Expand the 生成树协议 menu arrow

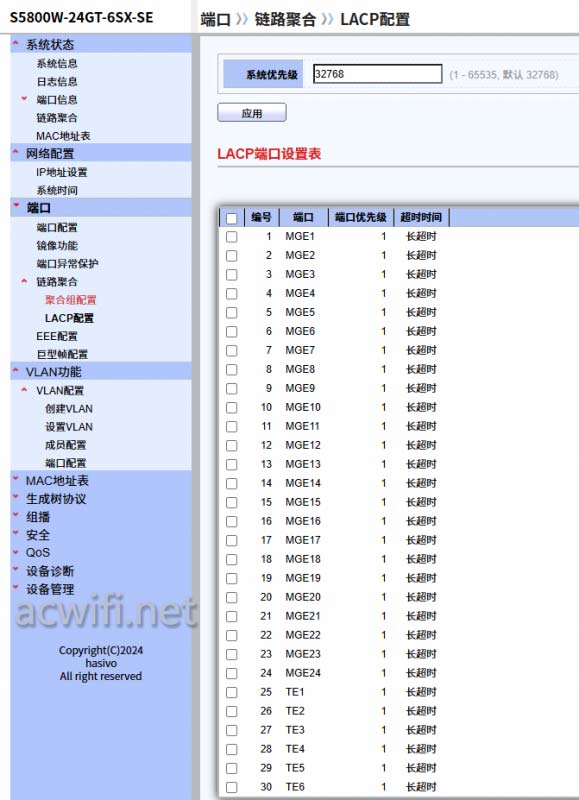point(16,497)
